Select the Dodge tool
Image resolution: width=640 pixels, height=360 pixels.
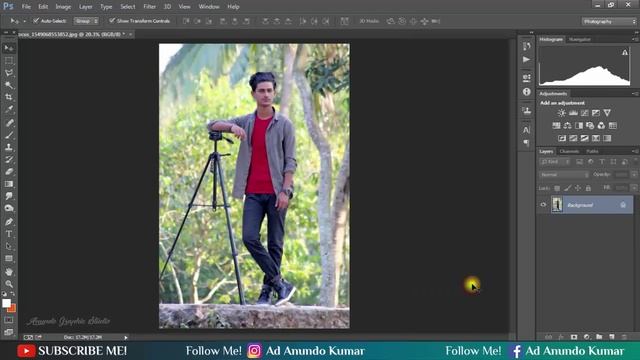click(9, 208)
